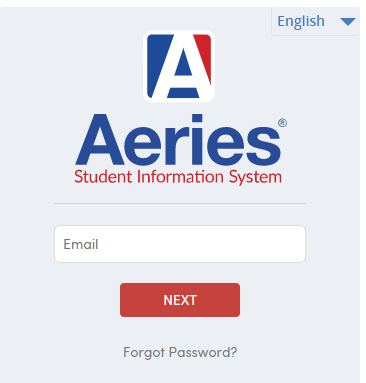This screenshot has width=366, height=383.
Task: Expand the language selector using its arrow
Action: (348, 22)
